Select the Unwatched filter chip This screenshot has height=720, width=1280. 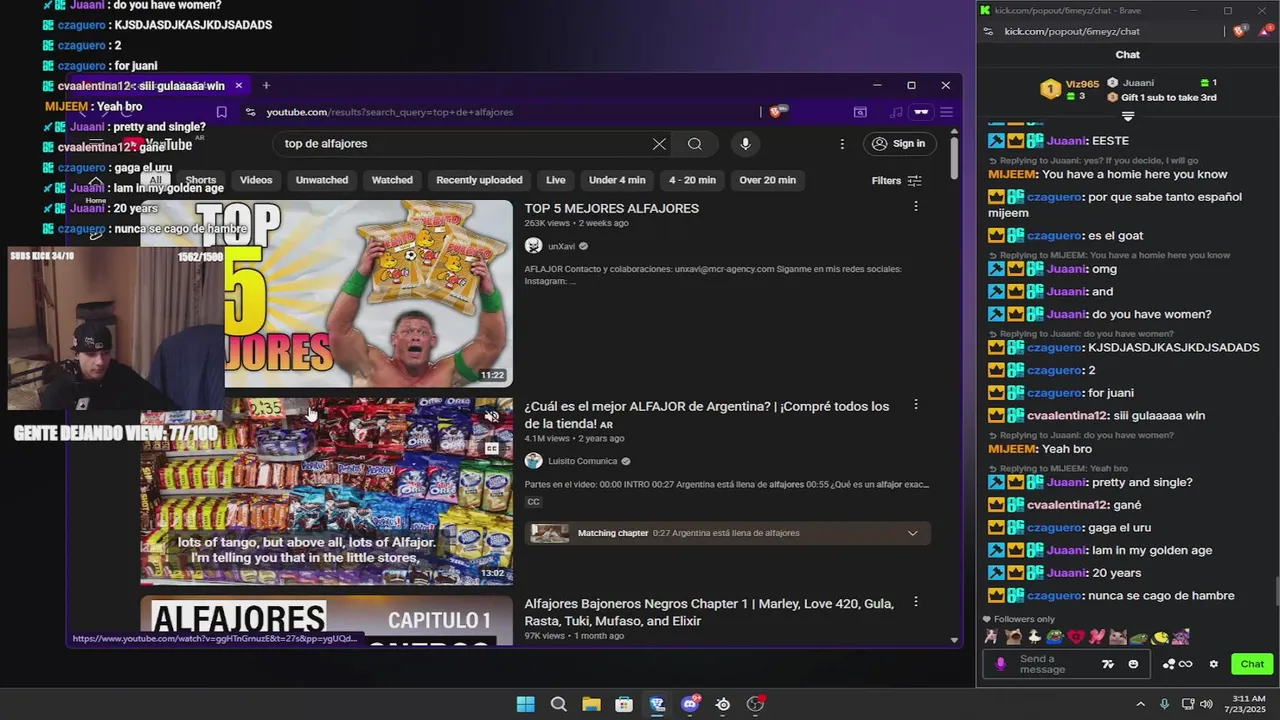pyautogui.click(x=322, y=180)
